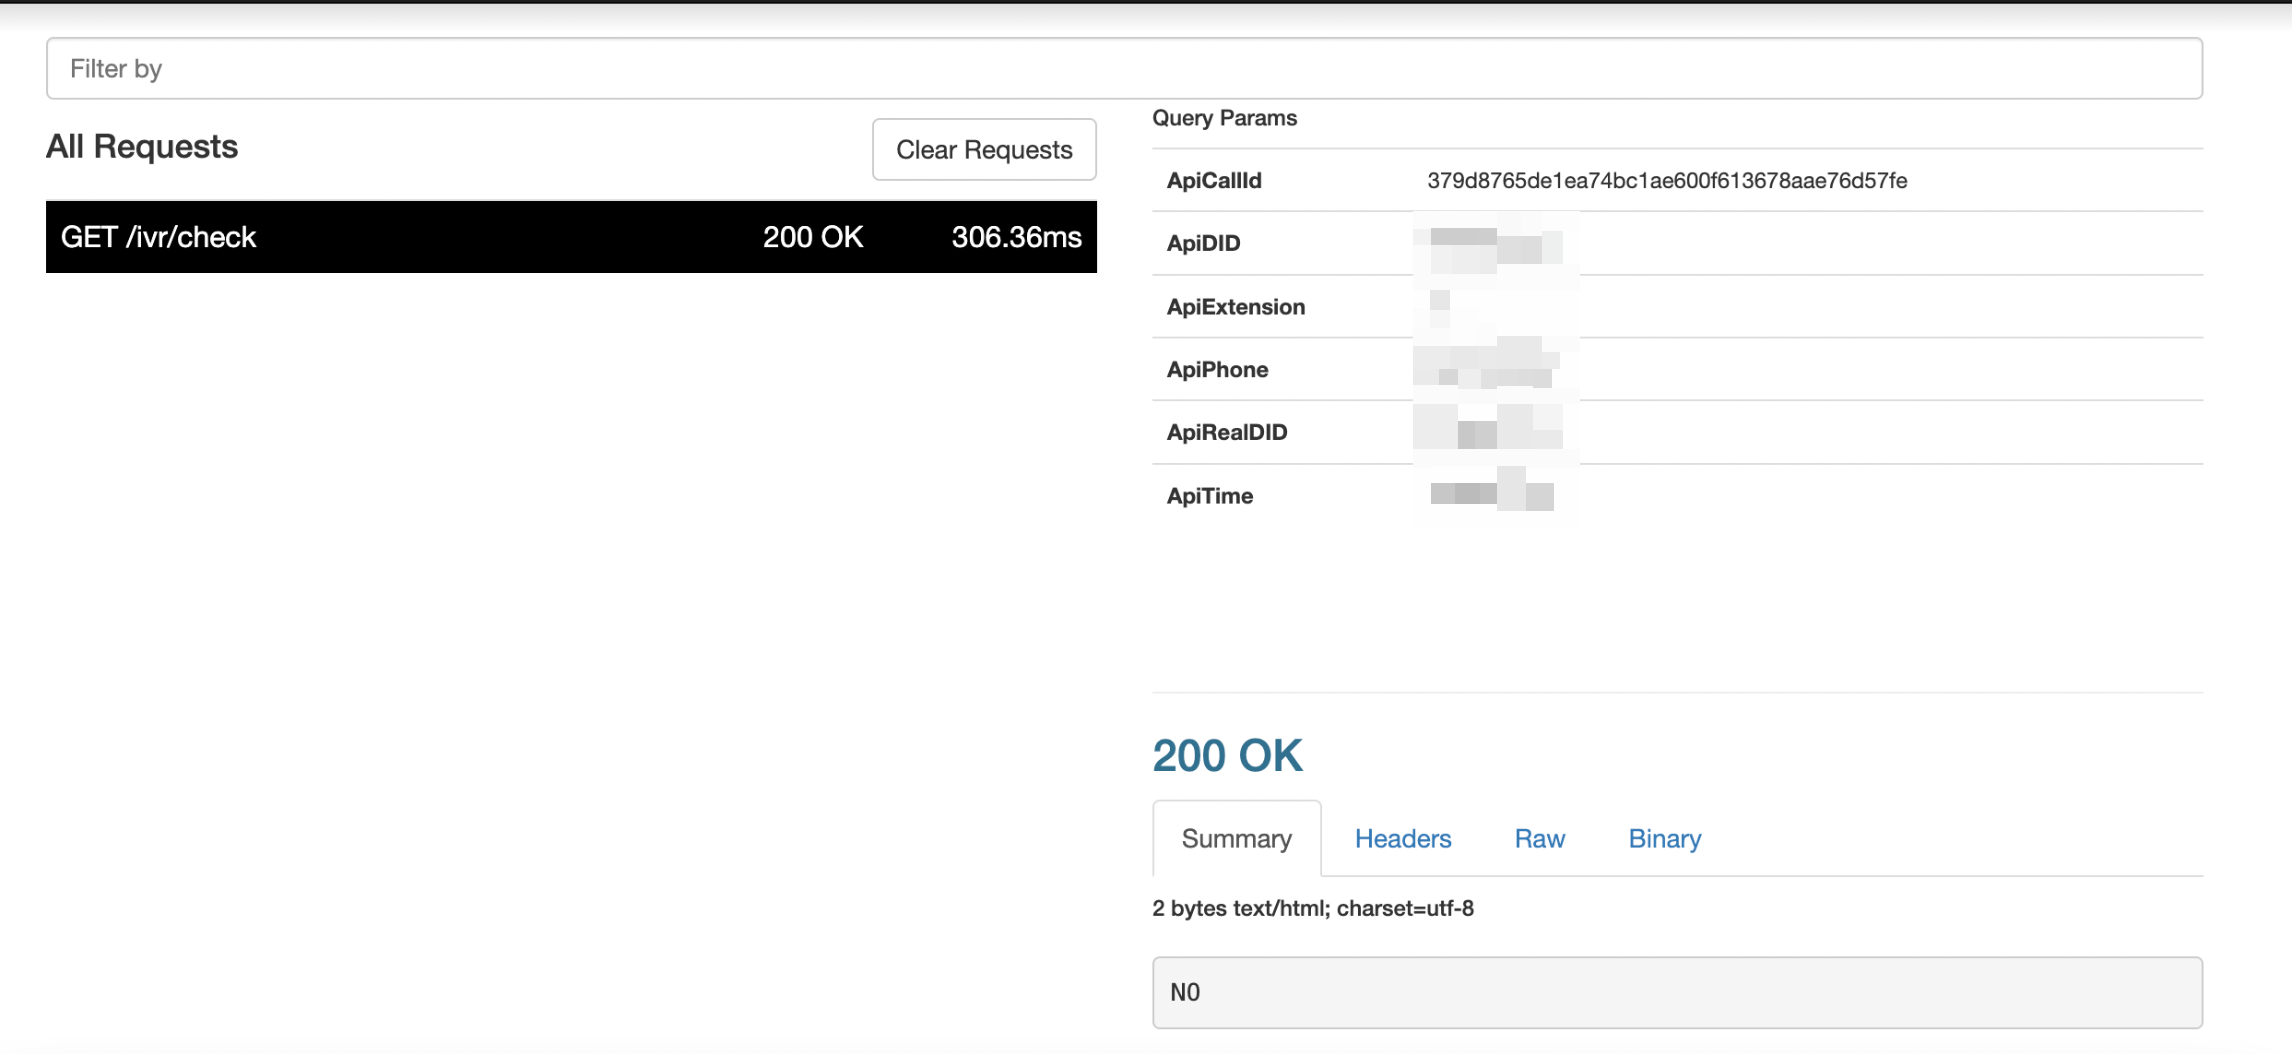Click the ApiTime parameter label
This screenshot has height=1054, width=2292.
(1209, 496)
